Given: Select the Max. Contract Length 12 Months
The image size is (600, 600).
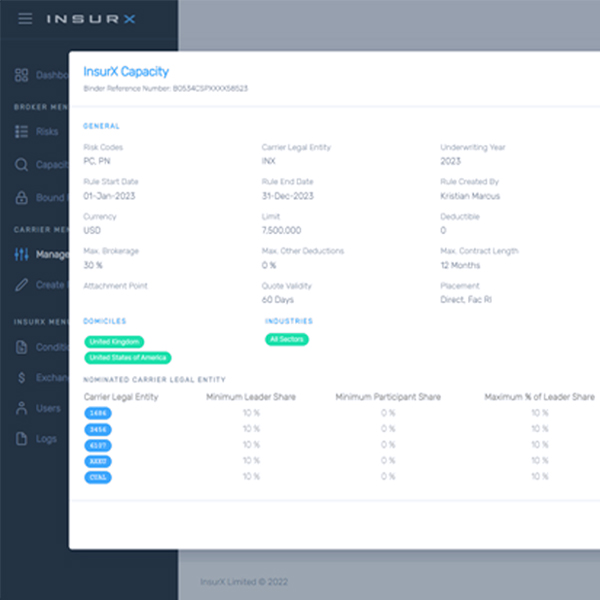Looking at the screenshot, I should pyautogui.click(x=460, y=265).
